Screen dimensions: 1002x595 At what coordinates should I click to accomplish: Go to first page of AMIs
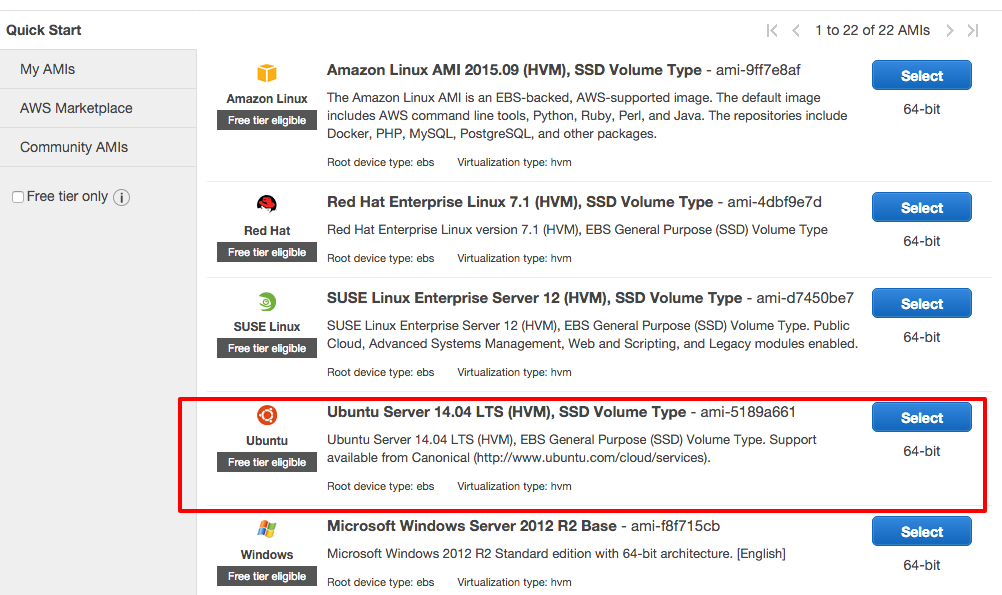(x=772, y=30)
